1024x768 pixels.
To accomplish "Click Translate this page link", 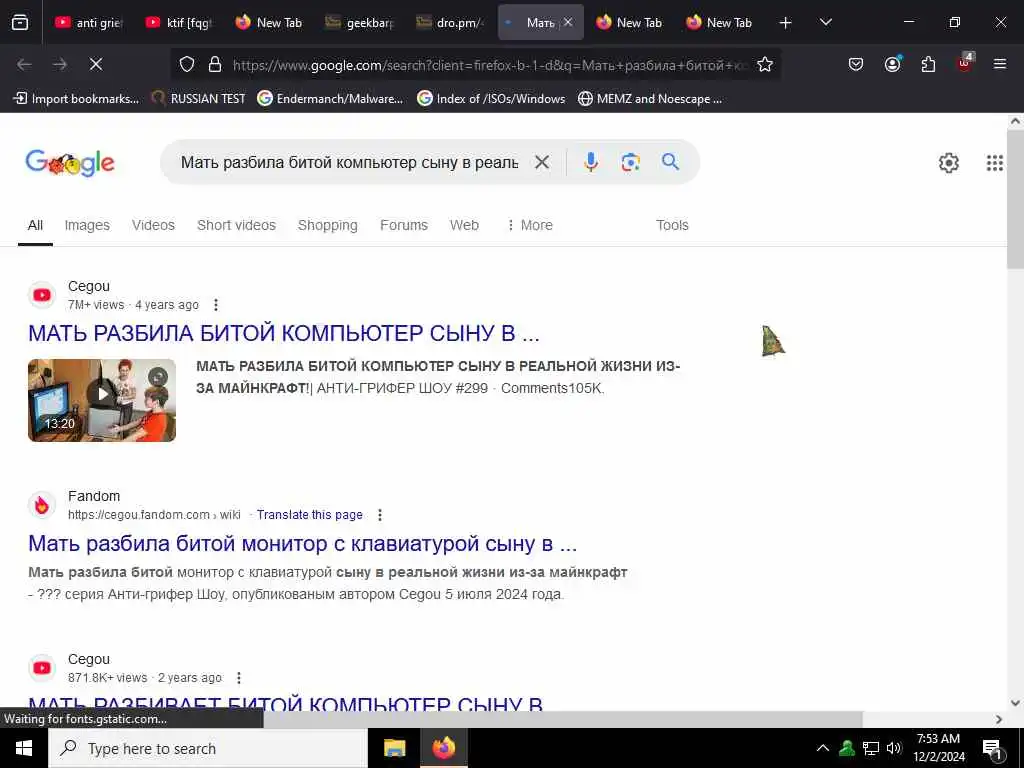I will (310, 515).
